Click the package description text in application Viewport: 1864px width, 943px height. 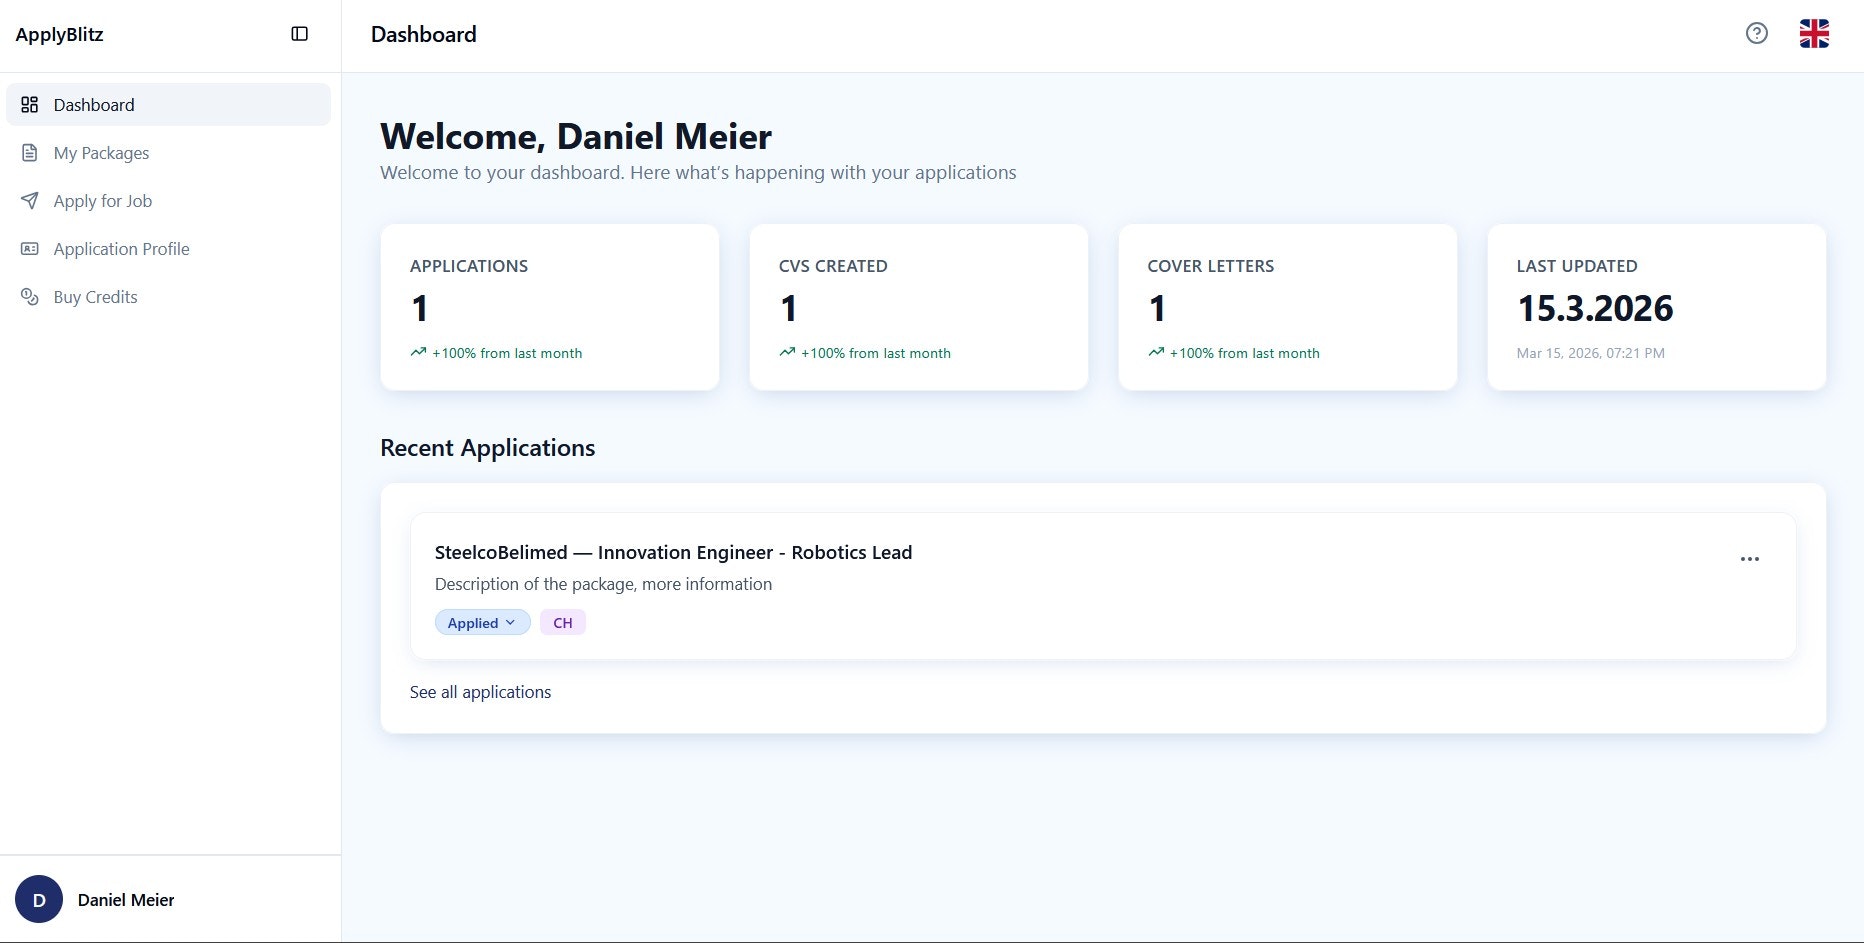(603, 584)
